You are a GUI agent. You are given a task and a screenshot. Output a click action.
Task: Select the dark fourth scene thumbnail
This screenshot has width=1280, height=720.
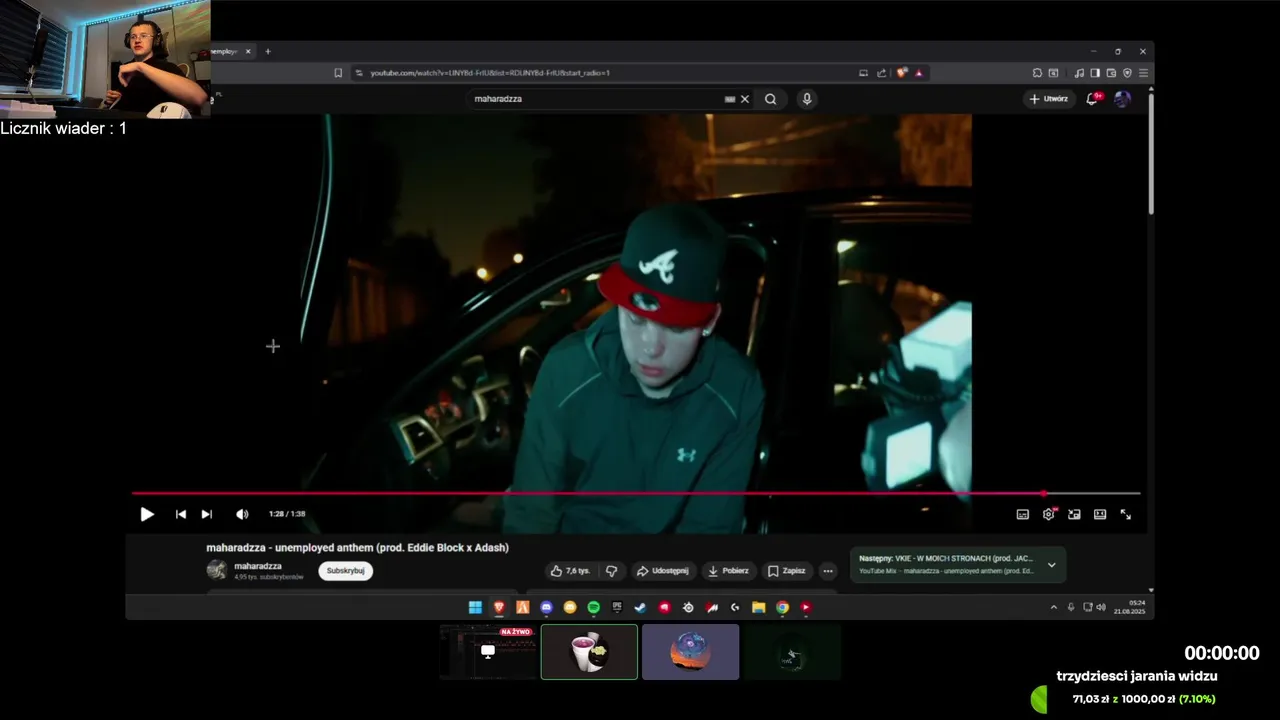tap(792, 652)
